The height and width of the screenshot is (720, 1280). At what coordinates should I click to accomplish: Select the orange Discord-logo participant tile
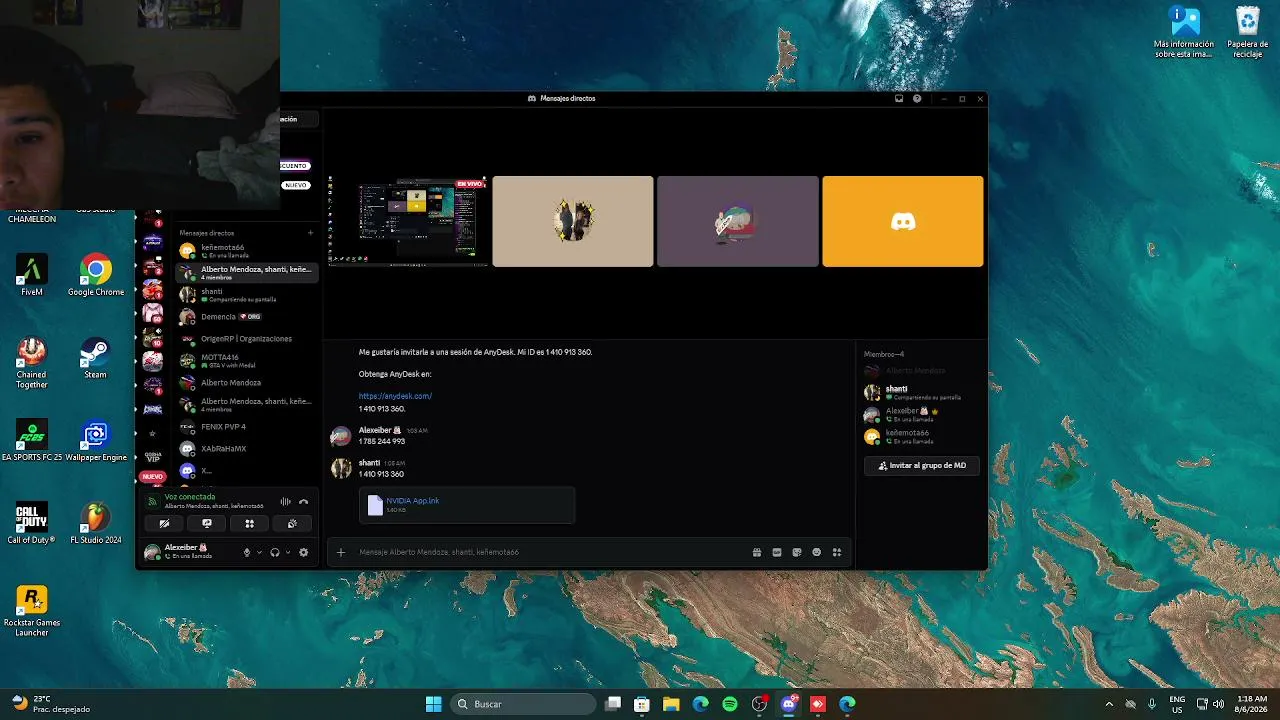(903, 221)
